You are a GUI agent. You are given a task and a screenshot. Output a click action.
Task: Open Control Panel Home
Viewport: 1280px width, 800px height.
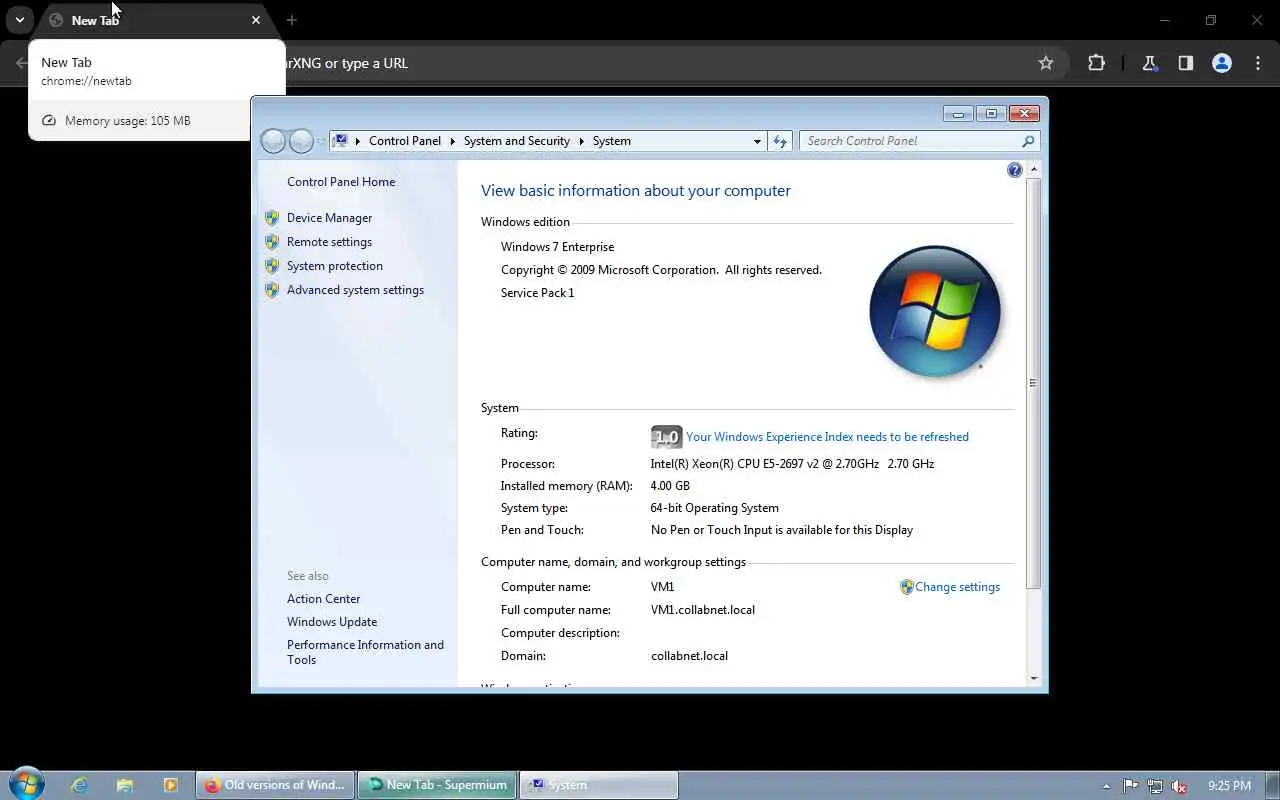click(x=341, y=182)
